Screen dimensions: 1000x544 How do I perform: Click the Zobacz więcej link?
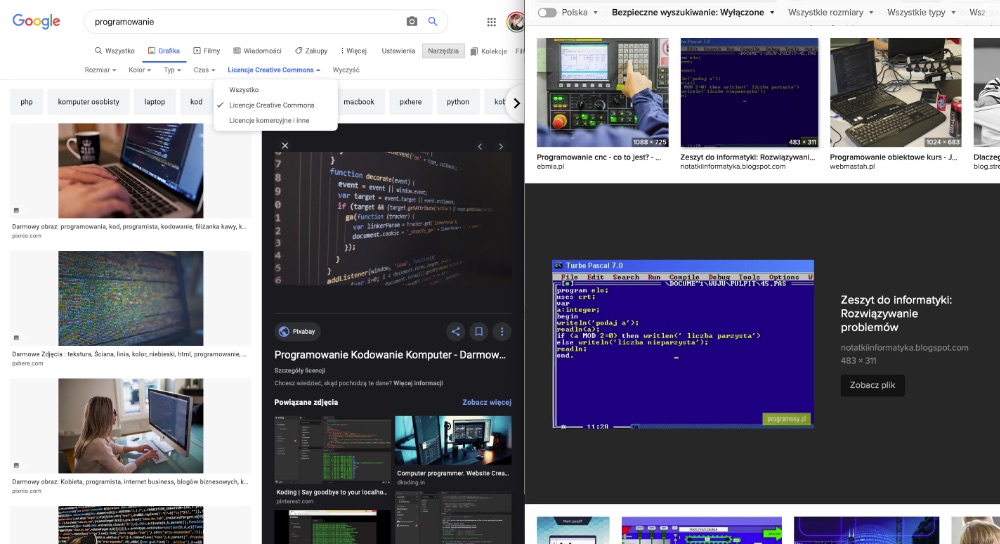[486, 402]
